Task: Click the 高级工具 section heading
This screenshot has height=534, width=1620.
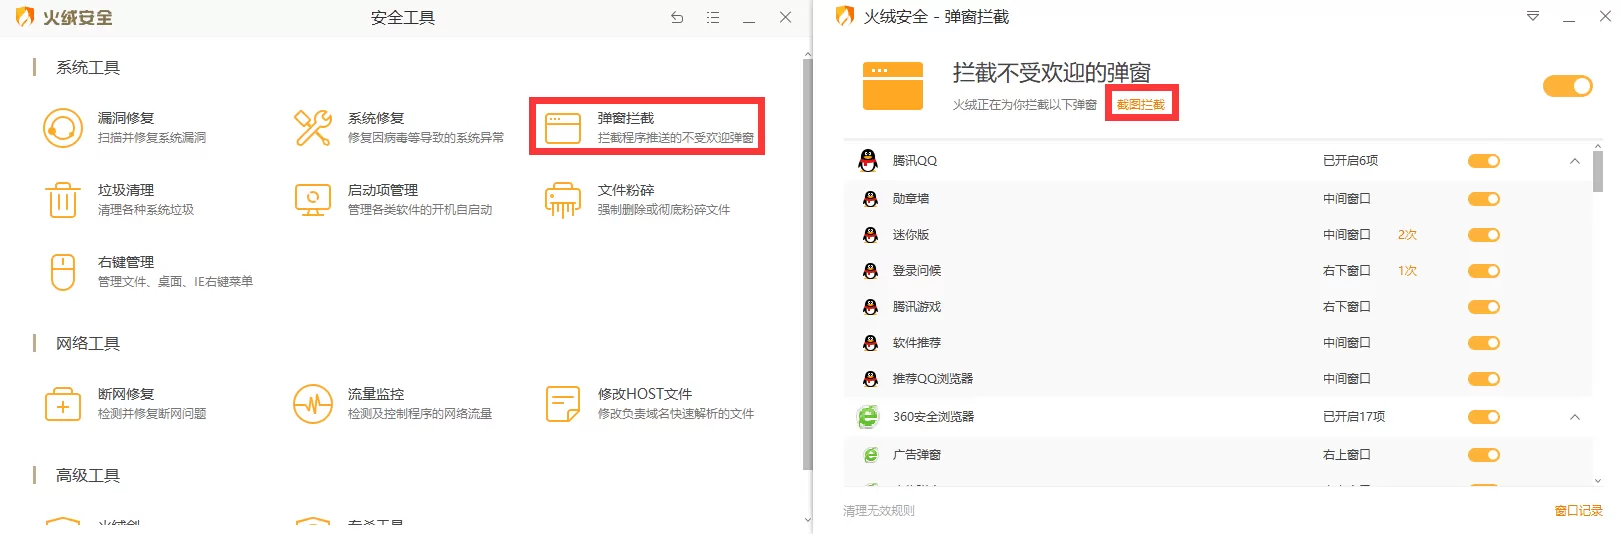Action: pos(88,476)
